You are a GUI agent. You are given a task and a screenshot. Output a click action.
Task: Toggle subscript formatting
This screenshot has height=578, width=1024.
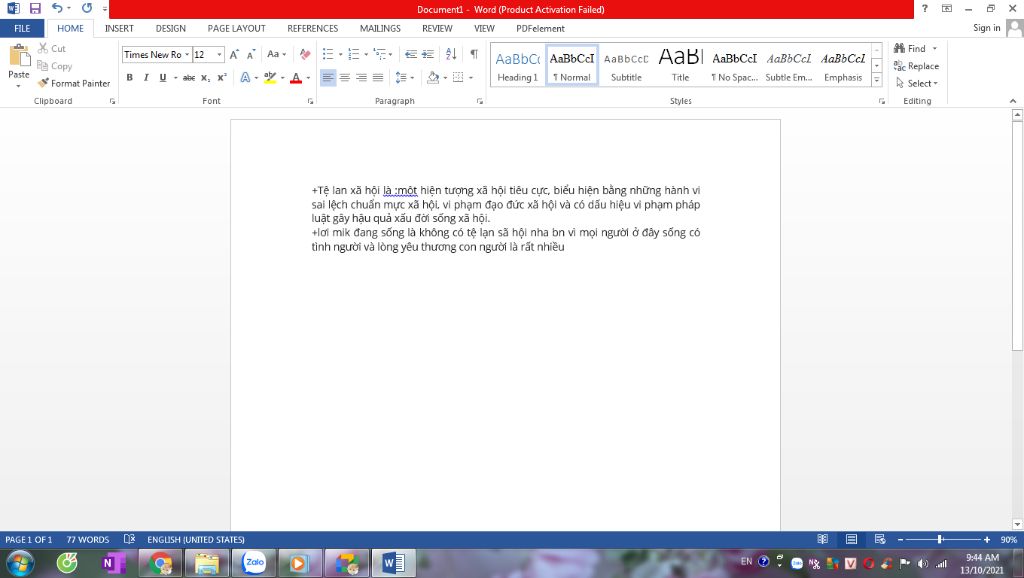[205, 77]
